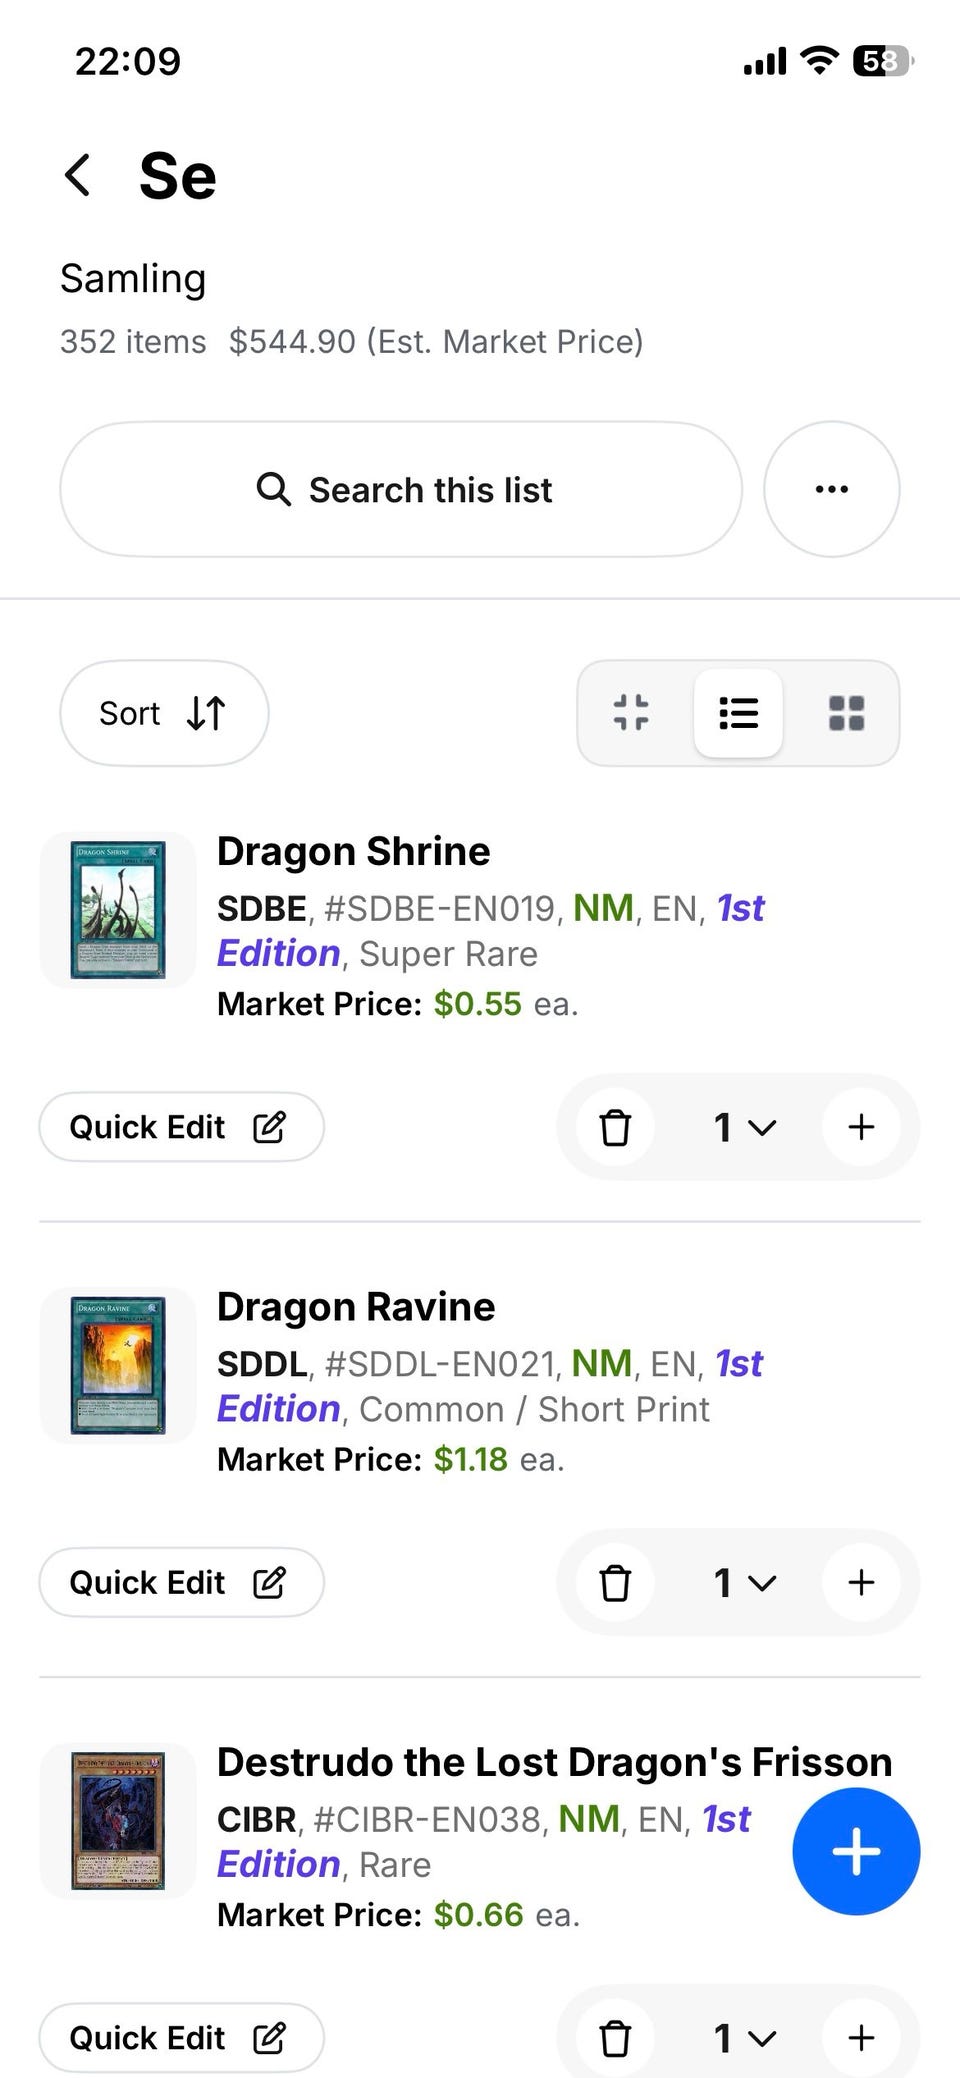Image resolution: width=960 pixels, height=2078 pixels.
Task: Select the list view layout
Action: coord(738,713)
